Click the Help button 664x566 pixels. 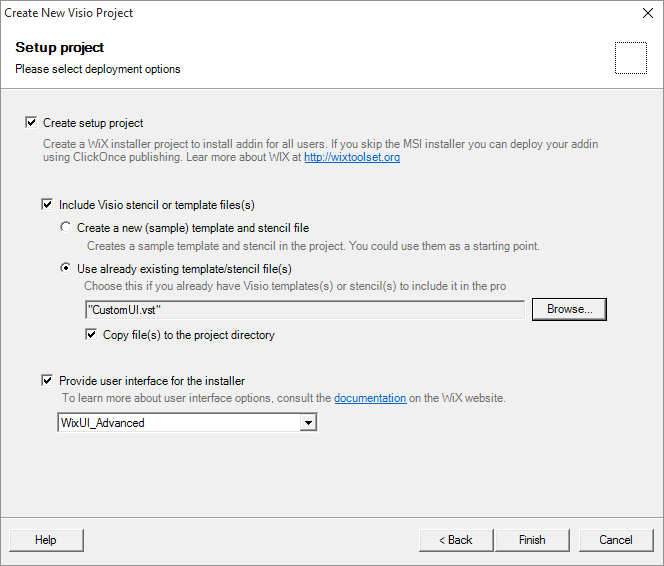tap(46, 540)
